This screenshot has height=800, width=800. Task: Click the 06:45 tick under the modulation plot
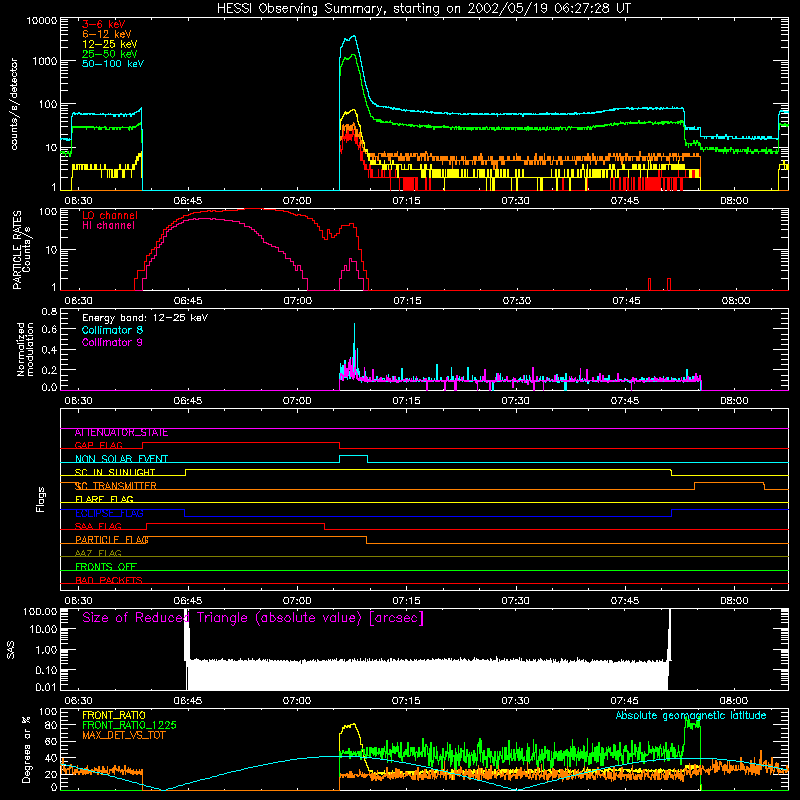(188, 401)
